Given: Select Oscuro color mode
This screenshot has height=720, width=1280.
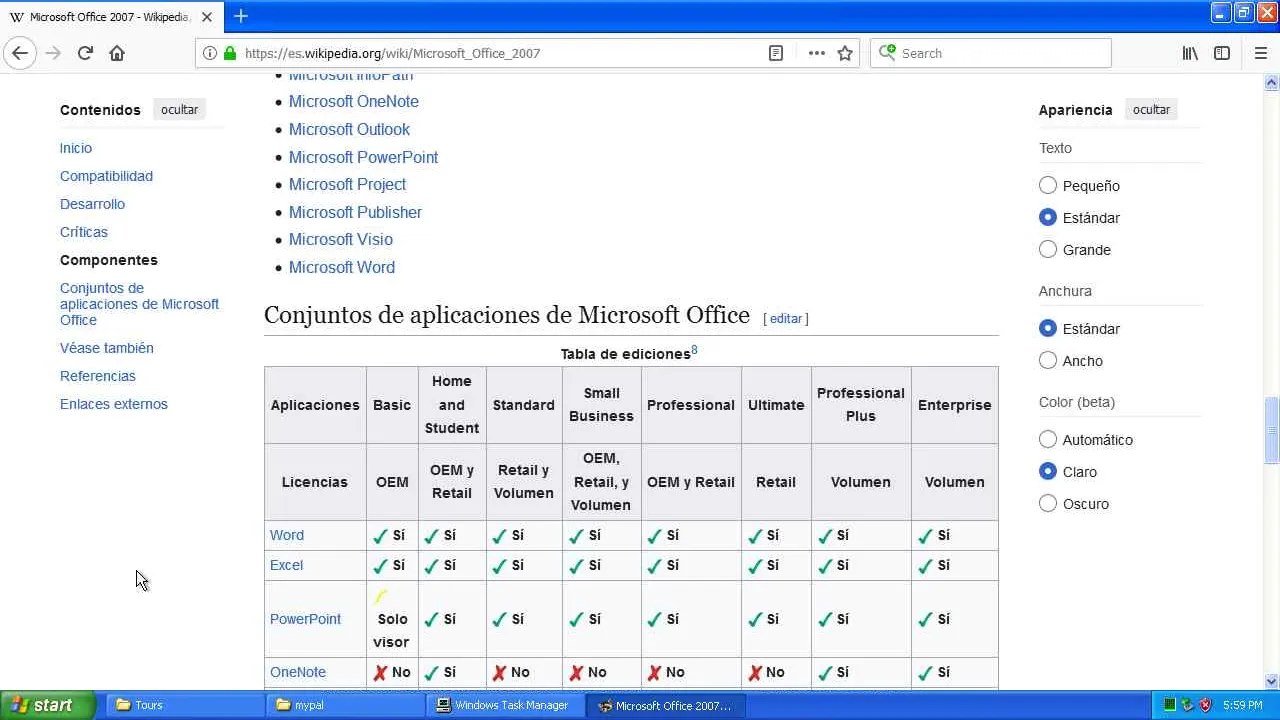Looking at the screenshot, I should click(x=1048, y=503).
